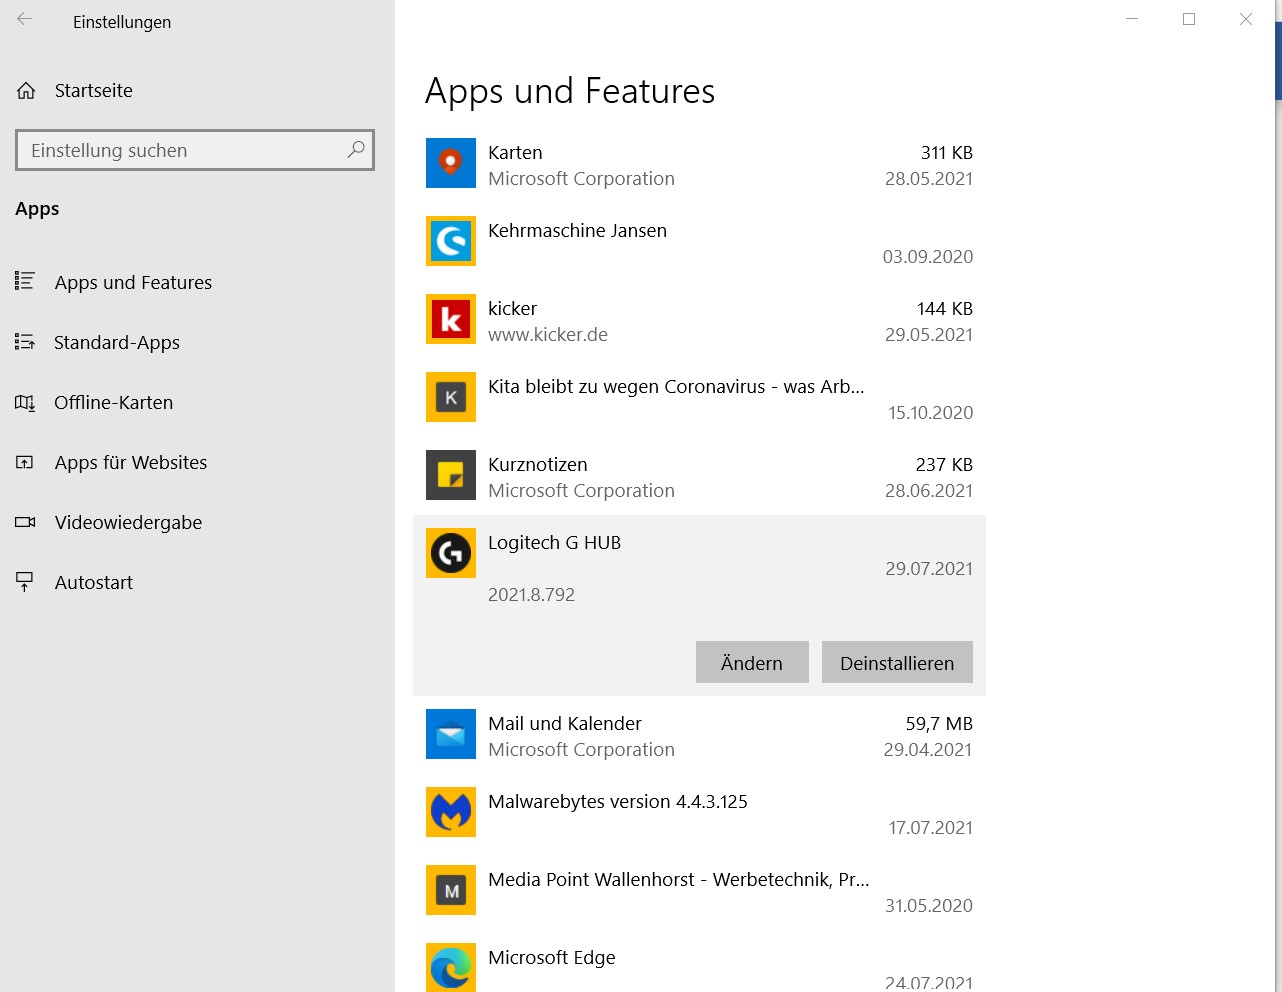Select the Kehrmaschine Jansen entry name
Screen dimensions: 1282x992
577,230
